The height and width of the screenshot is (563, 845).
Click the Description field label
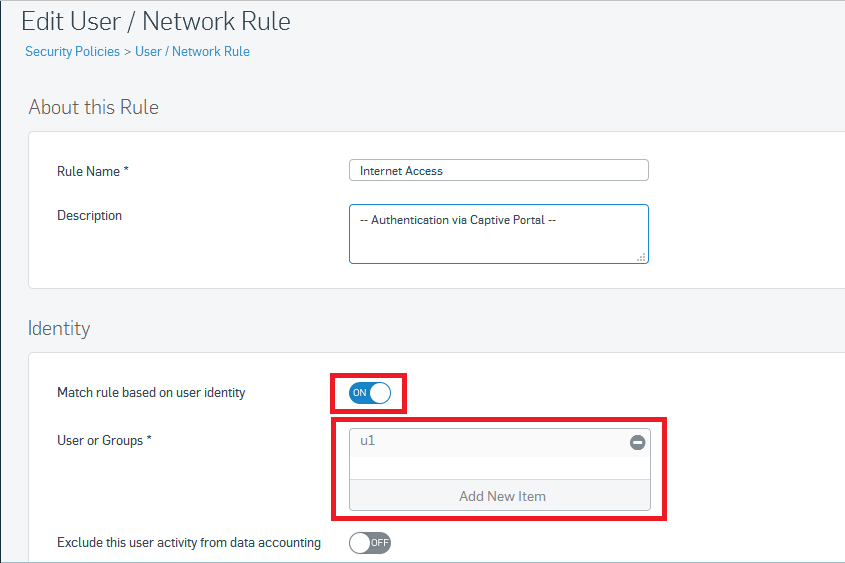[89, 216]
